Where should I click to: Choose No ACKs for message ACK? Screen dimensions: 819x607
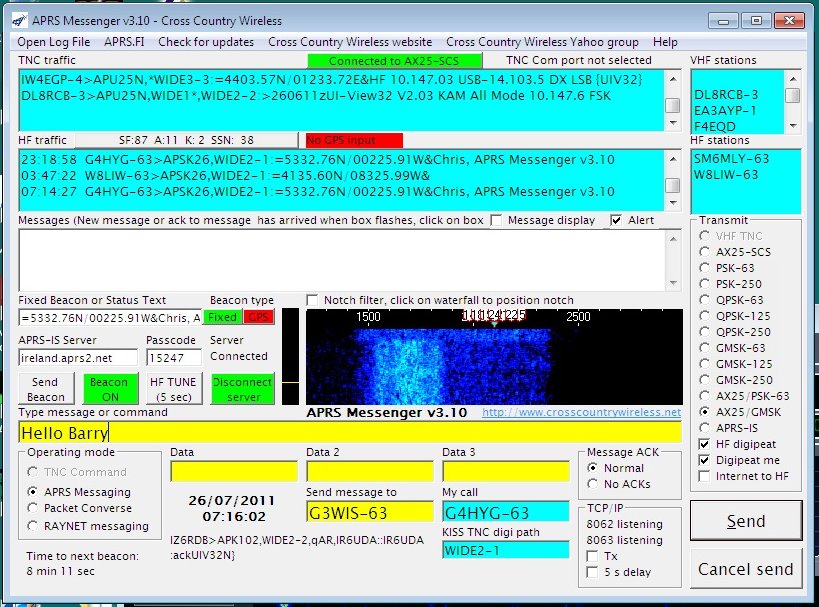pos(594,484)
